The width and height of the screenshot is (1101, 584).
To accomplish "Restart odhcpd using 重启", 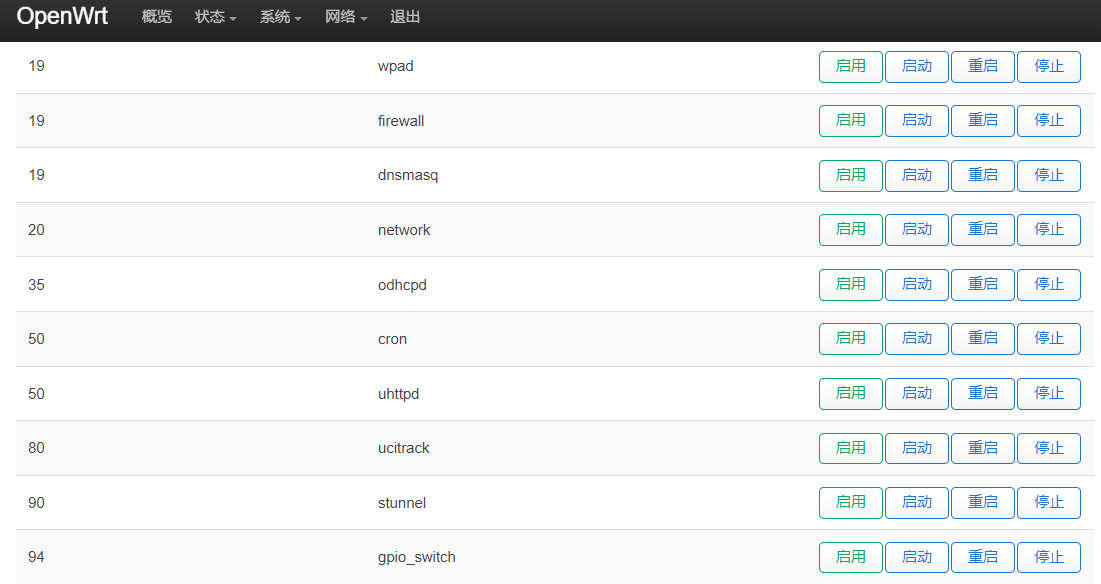I will 982,284.
